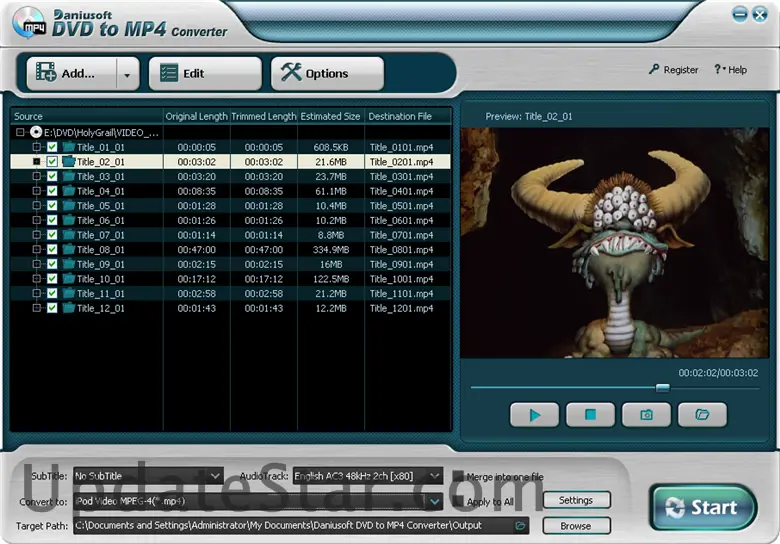Select destination file Title_0801.mp4
Image resolution: width=780 pixels, height=544 pixels.
[401, 250]
